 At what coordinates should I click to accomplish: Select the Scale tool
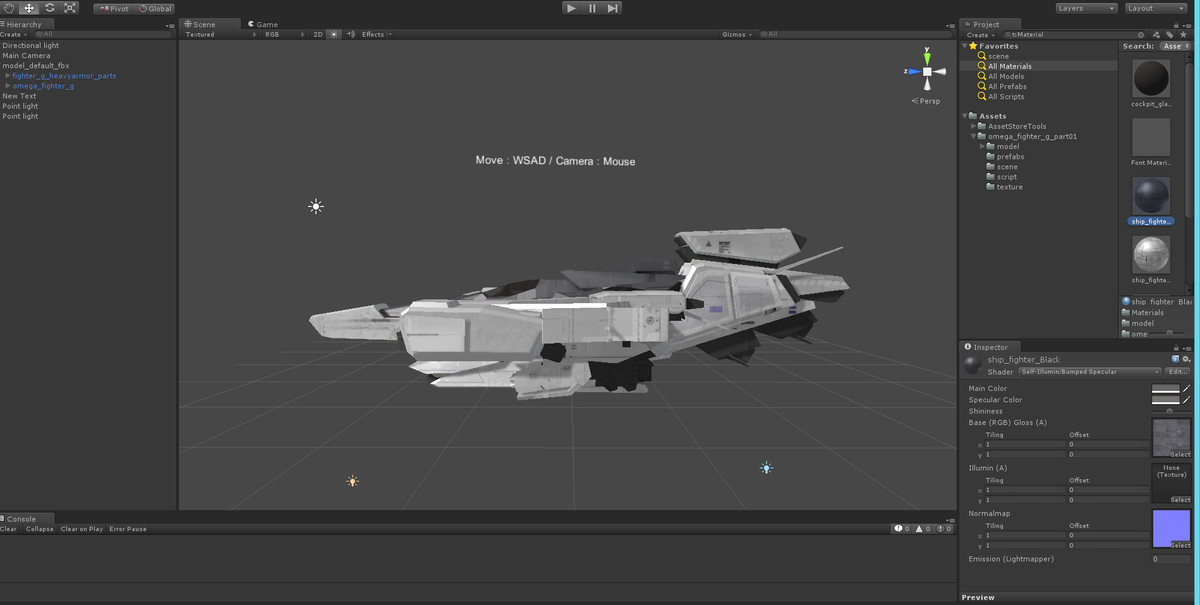[69, 8]
